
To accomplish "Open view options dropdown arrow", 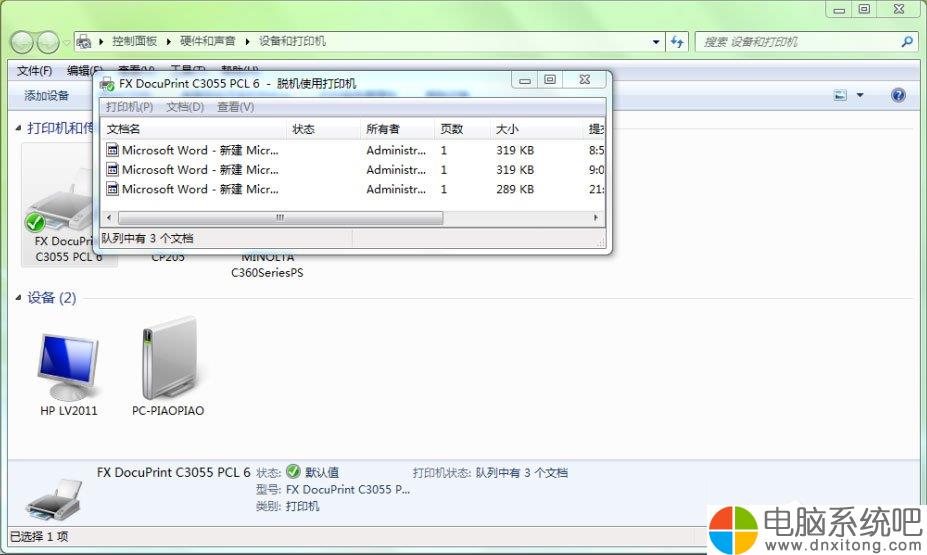I will pos(860,95).
